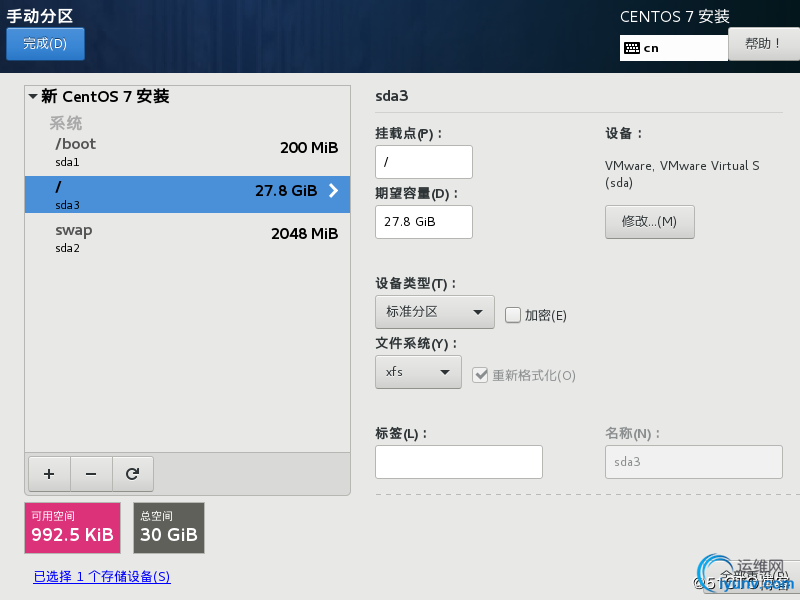The height and width of the screenshot is (600, 800).
Task: Click the 可用空间 992.5 KiB box
Action: pyautogui.click(x=72, y=528)
